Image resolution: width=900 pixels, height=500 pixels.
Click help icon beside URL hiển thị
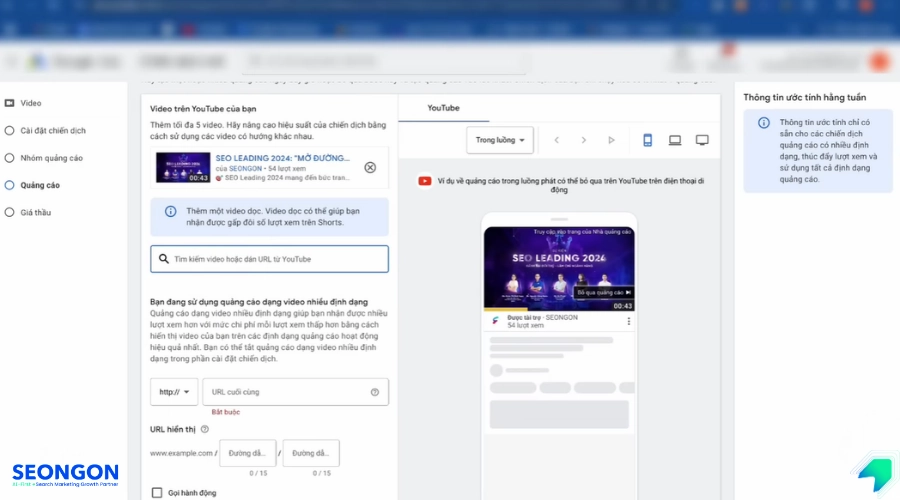click(x=205, y=429)
